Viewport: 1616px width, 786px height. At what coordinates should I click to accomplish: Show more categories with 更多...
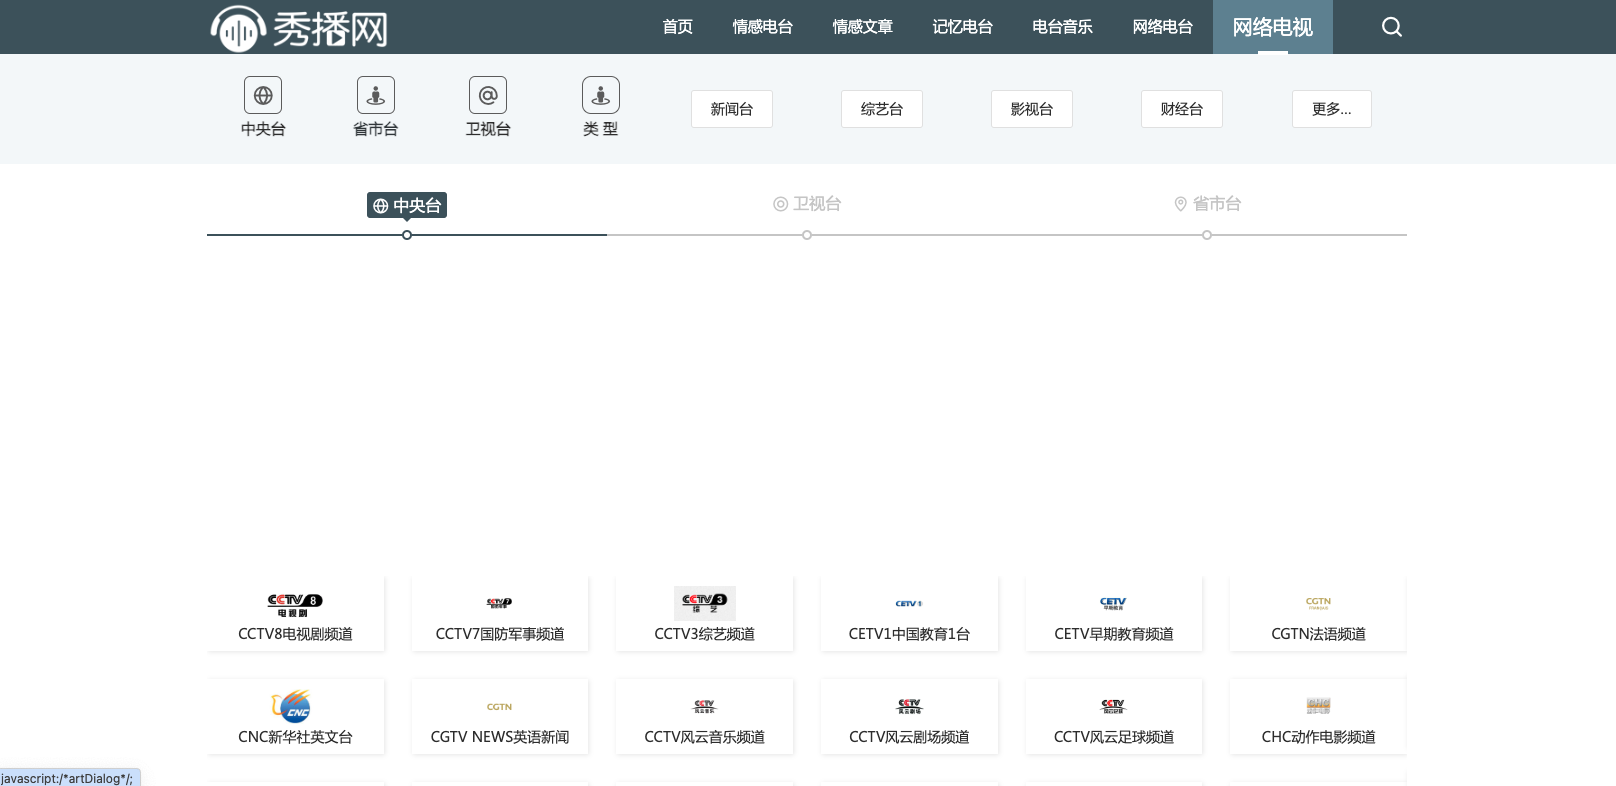[1332, 109]
